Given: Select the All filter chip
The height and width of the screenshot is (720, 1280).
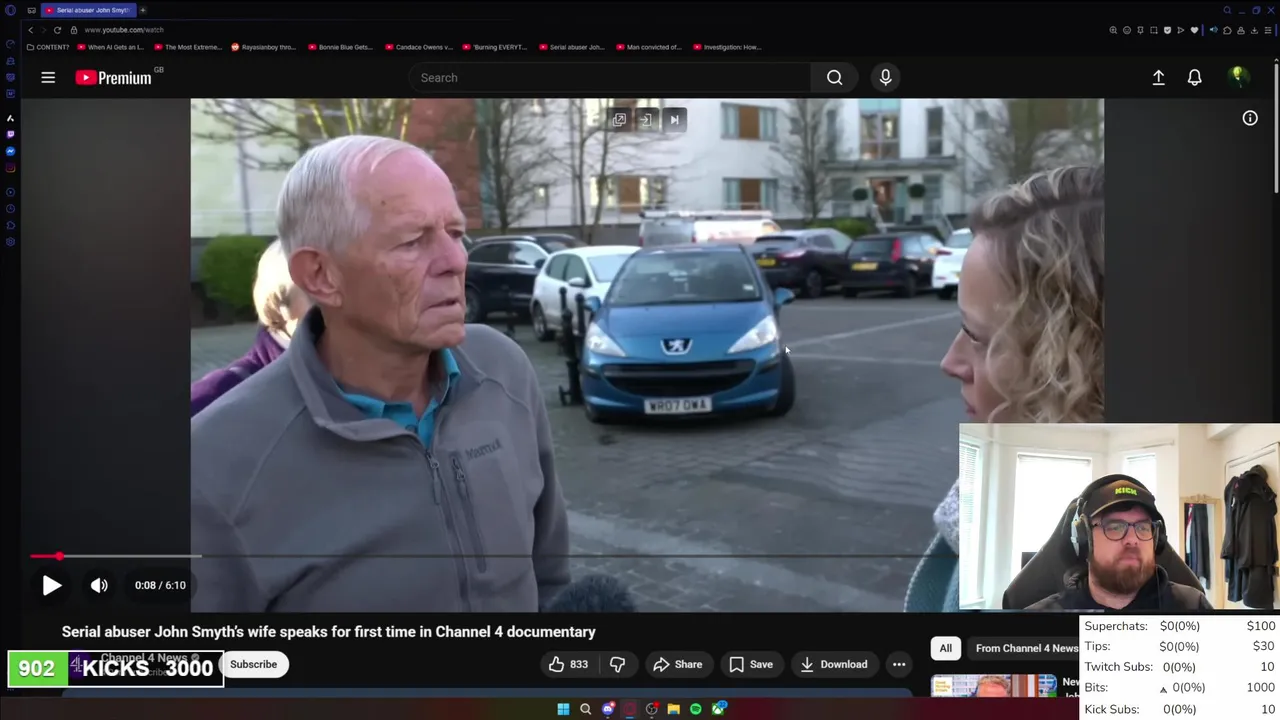Looking at the screenshot, I should [x=945, y=648].
